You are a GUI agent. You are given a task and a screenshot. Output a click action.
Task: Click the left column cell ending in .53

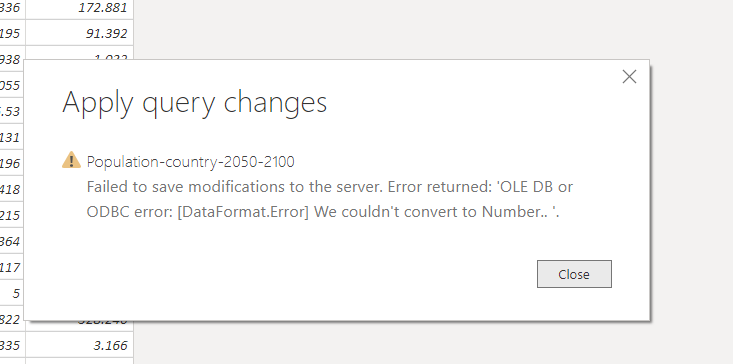coord(12,111)
